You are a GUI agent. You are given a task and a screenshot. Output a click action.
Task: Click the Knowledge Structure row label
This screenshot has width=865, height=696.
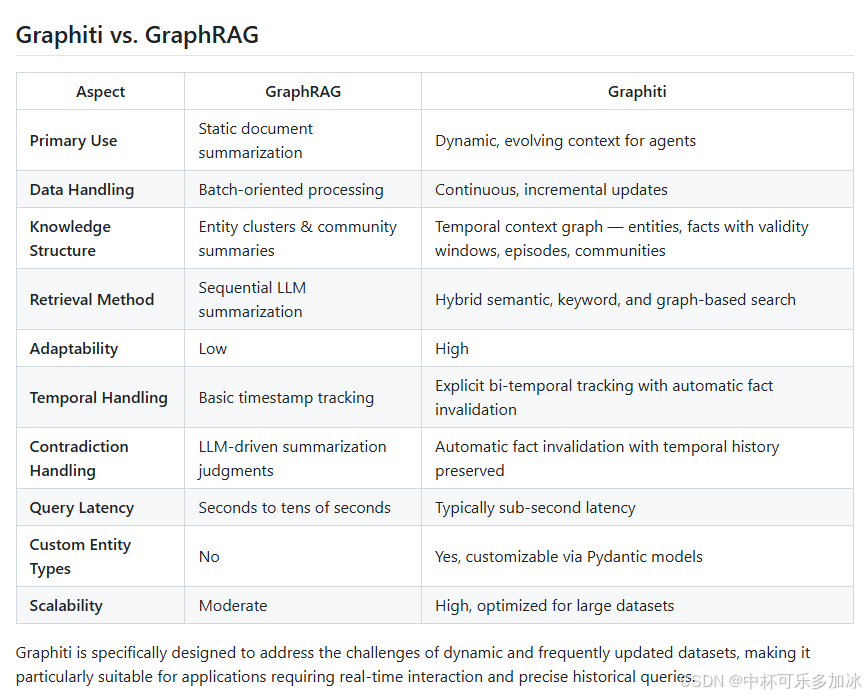(x=70, y=238)
